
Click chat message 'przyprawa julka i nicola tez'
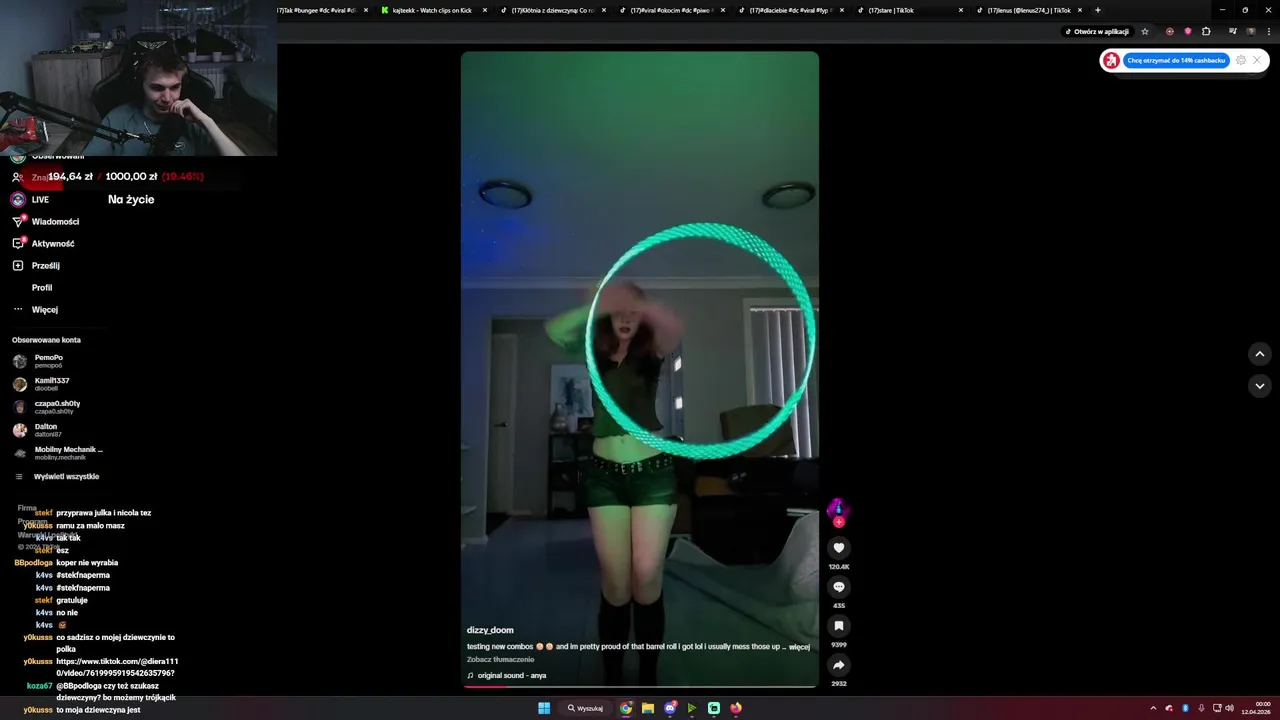104,513
